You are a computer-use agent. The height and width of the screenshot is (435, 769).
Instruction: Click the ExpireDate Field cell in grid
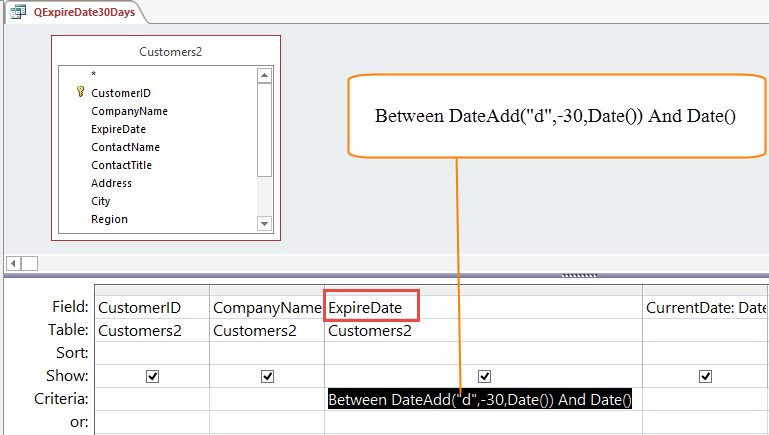371,307
